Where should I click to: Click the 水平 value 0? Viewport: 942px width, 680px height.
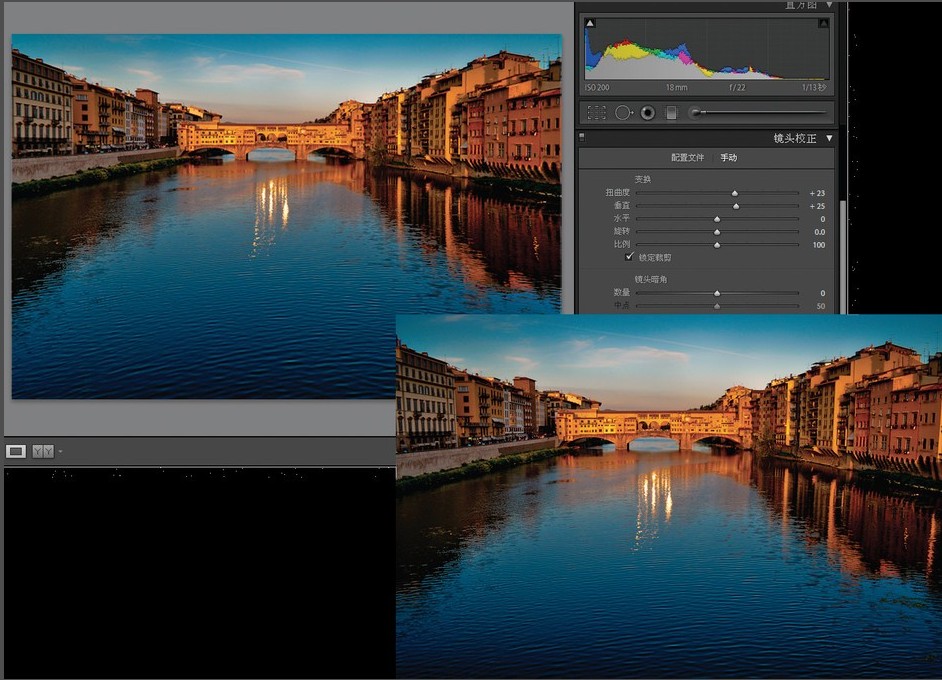(822, 219)
